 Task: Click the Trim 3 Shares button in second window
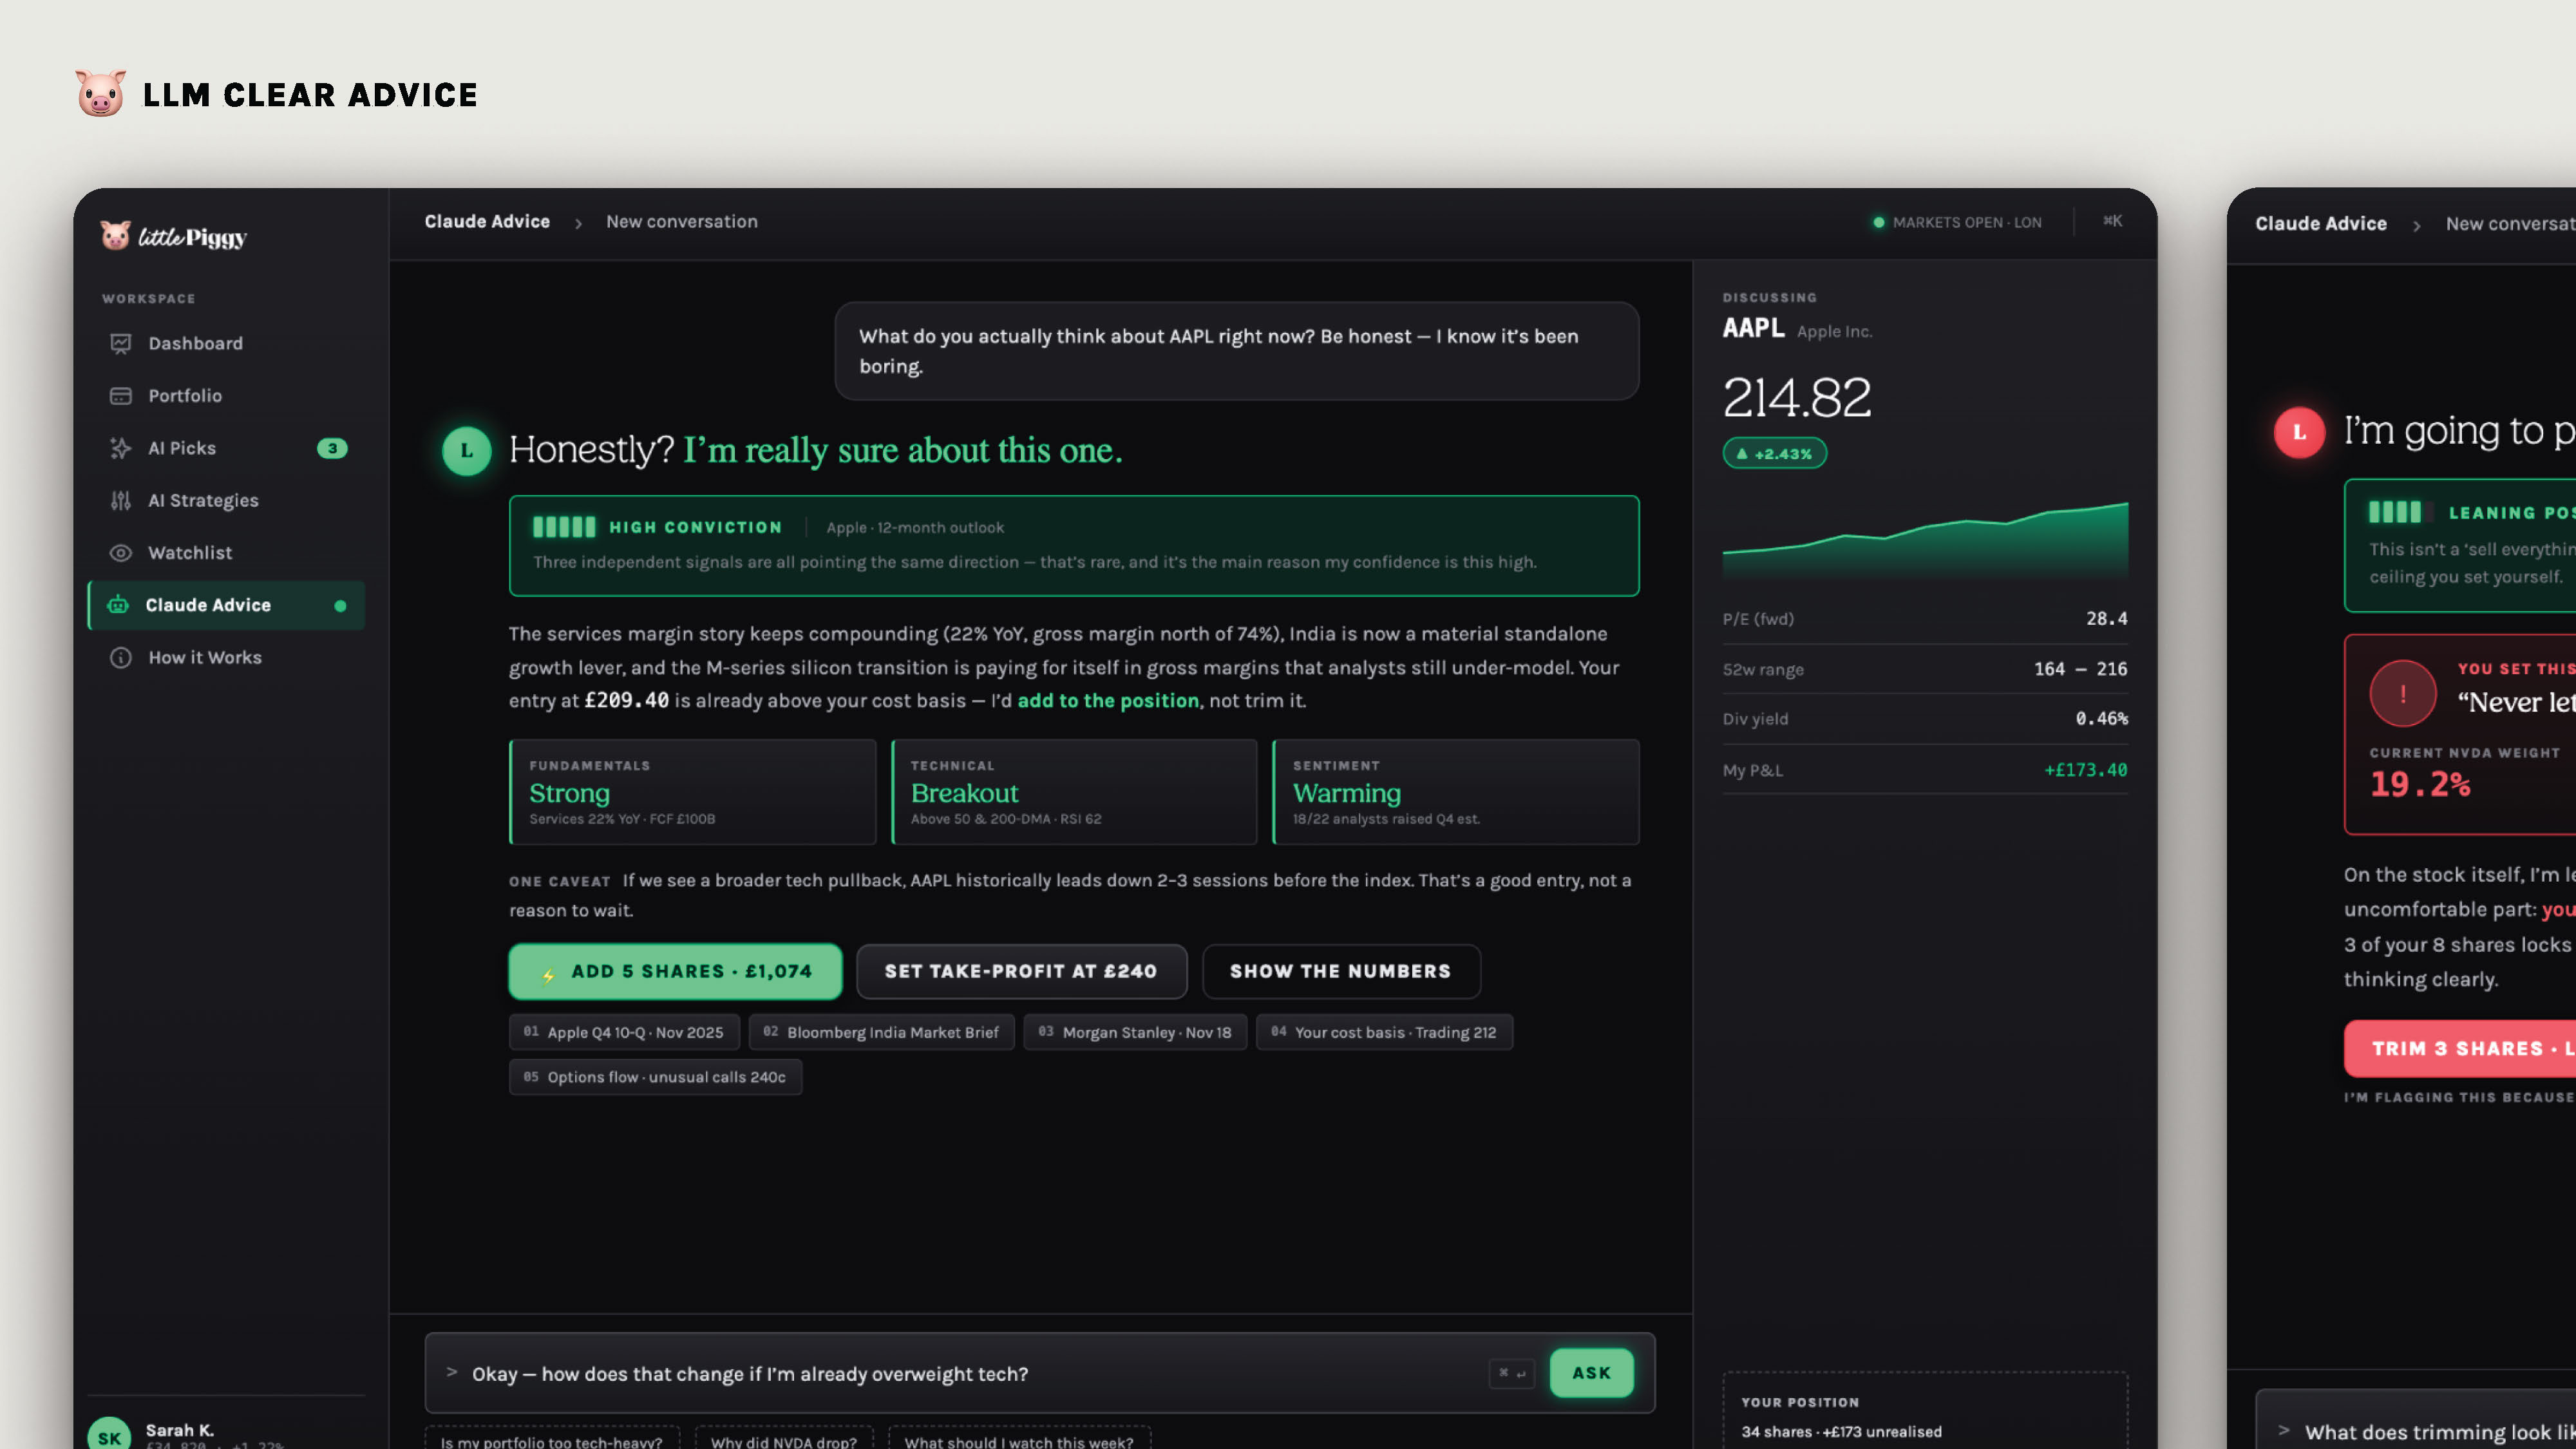[x=2460, y=1048]
